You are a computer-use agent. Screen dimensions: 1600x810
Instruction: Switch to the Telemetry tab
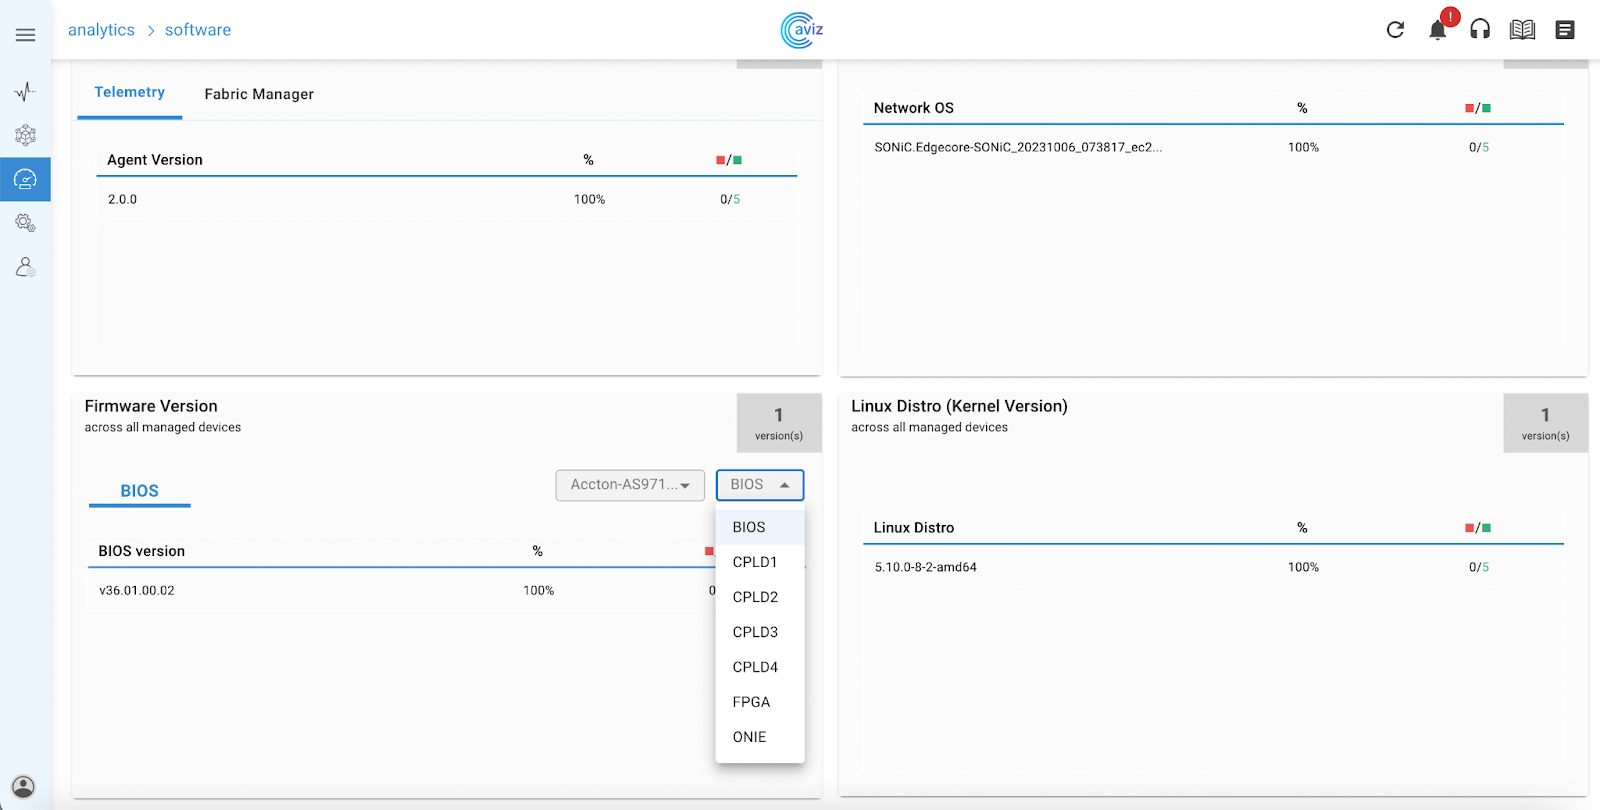[130, 92]
